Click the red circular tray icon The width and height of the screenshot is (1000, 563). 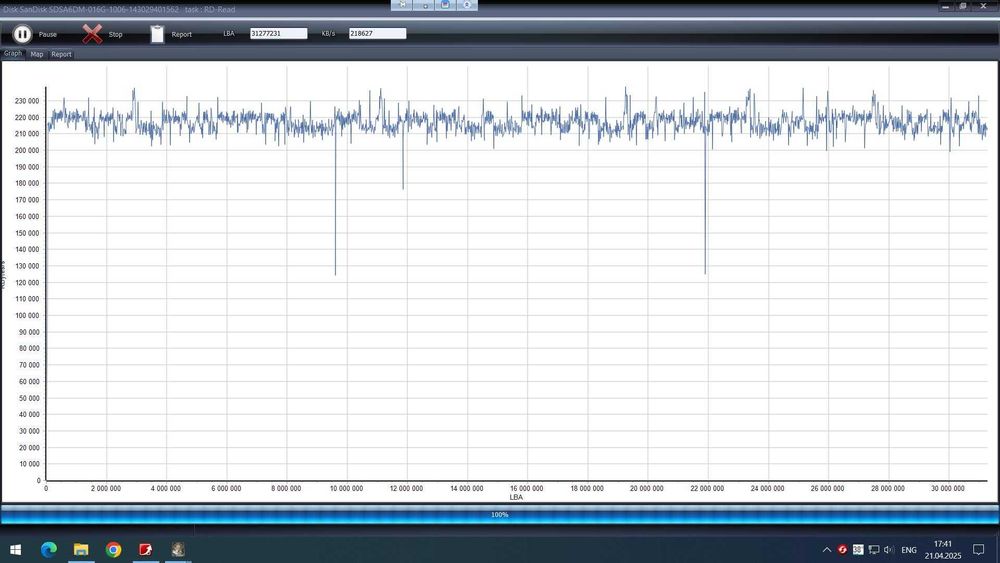(x=842, y=550)
